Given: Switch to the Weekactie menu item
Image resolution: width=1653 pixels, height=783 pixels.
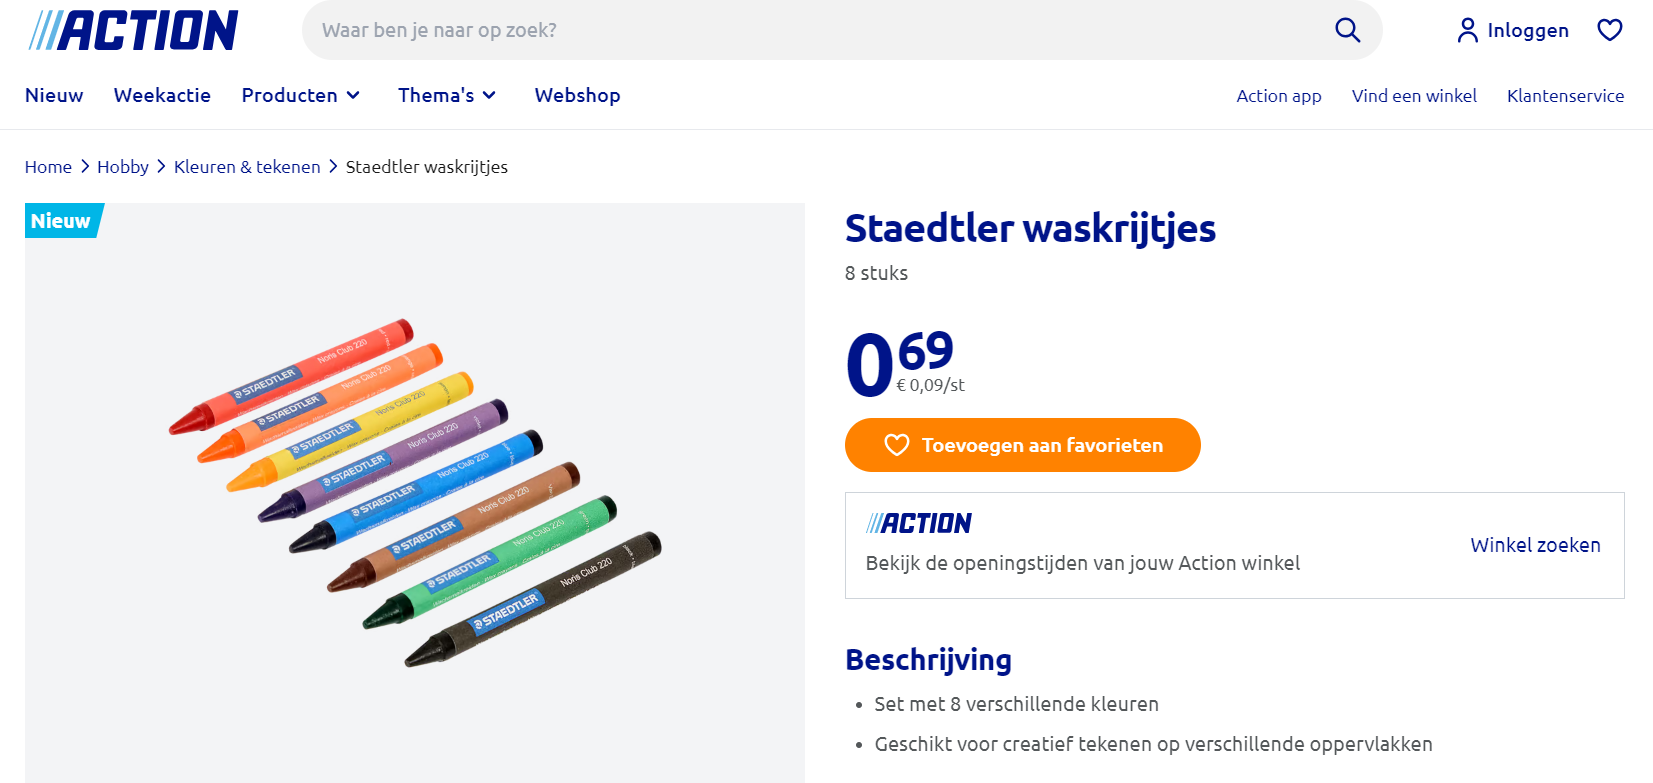Looking at the screenshot, I should [162, 95].
